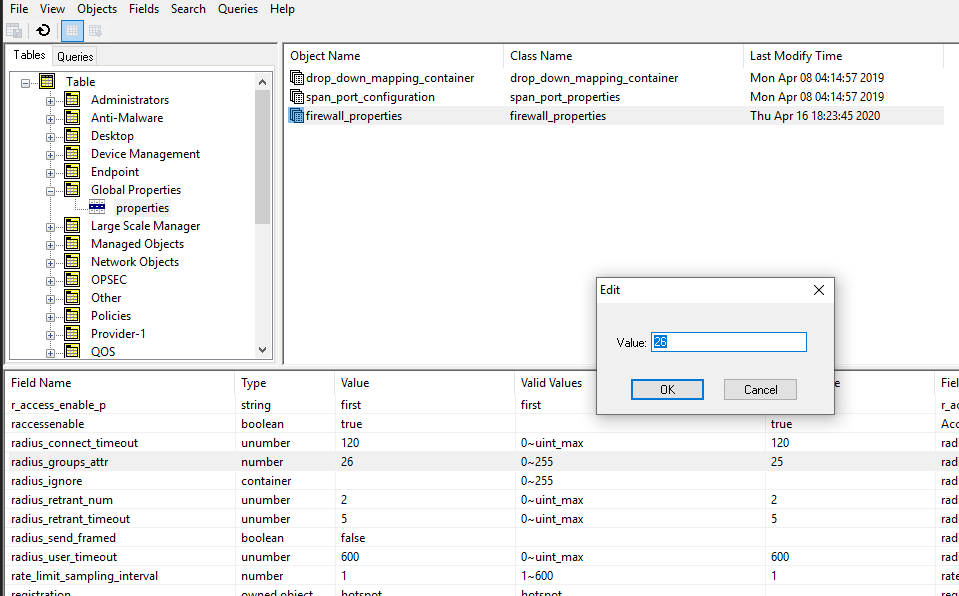Click the first table toolbar icon
This screenshot has width=959, height=596.
point(14,30)
